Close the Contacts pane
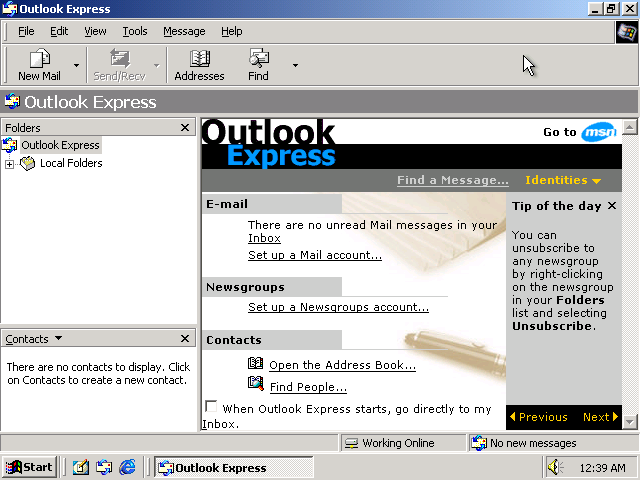 tap(185, 338)
